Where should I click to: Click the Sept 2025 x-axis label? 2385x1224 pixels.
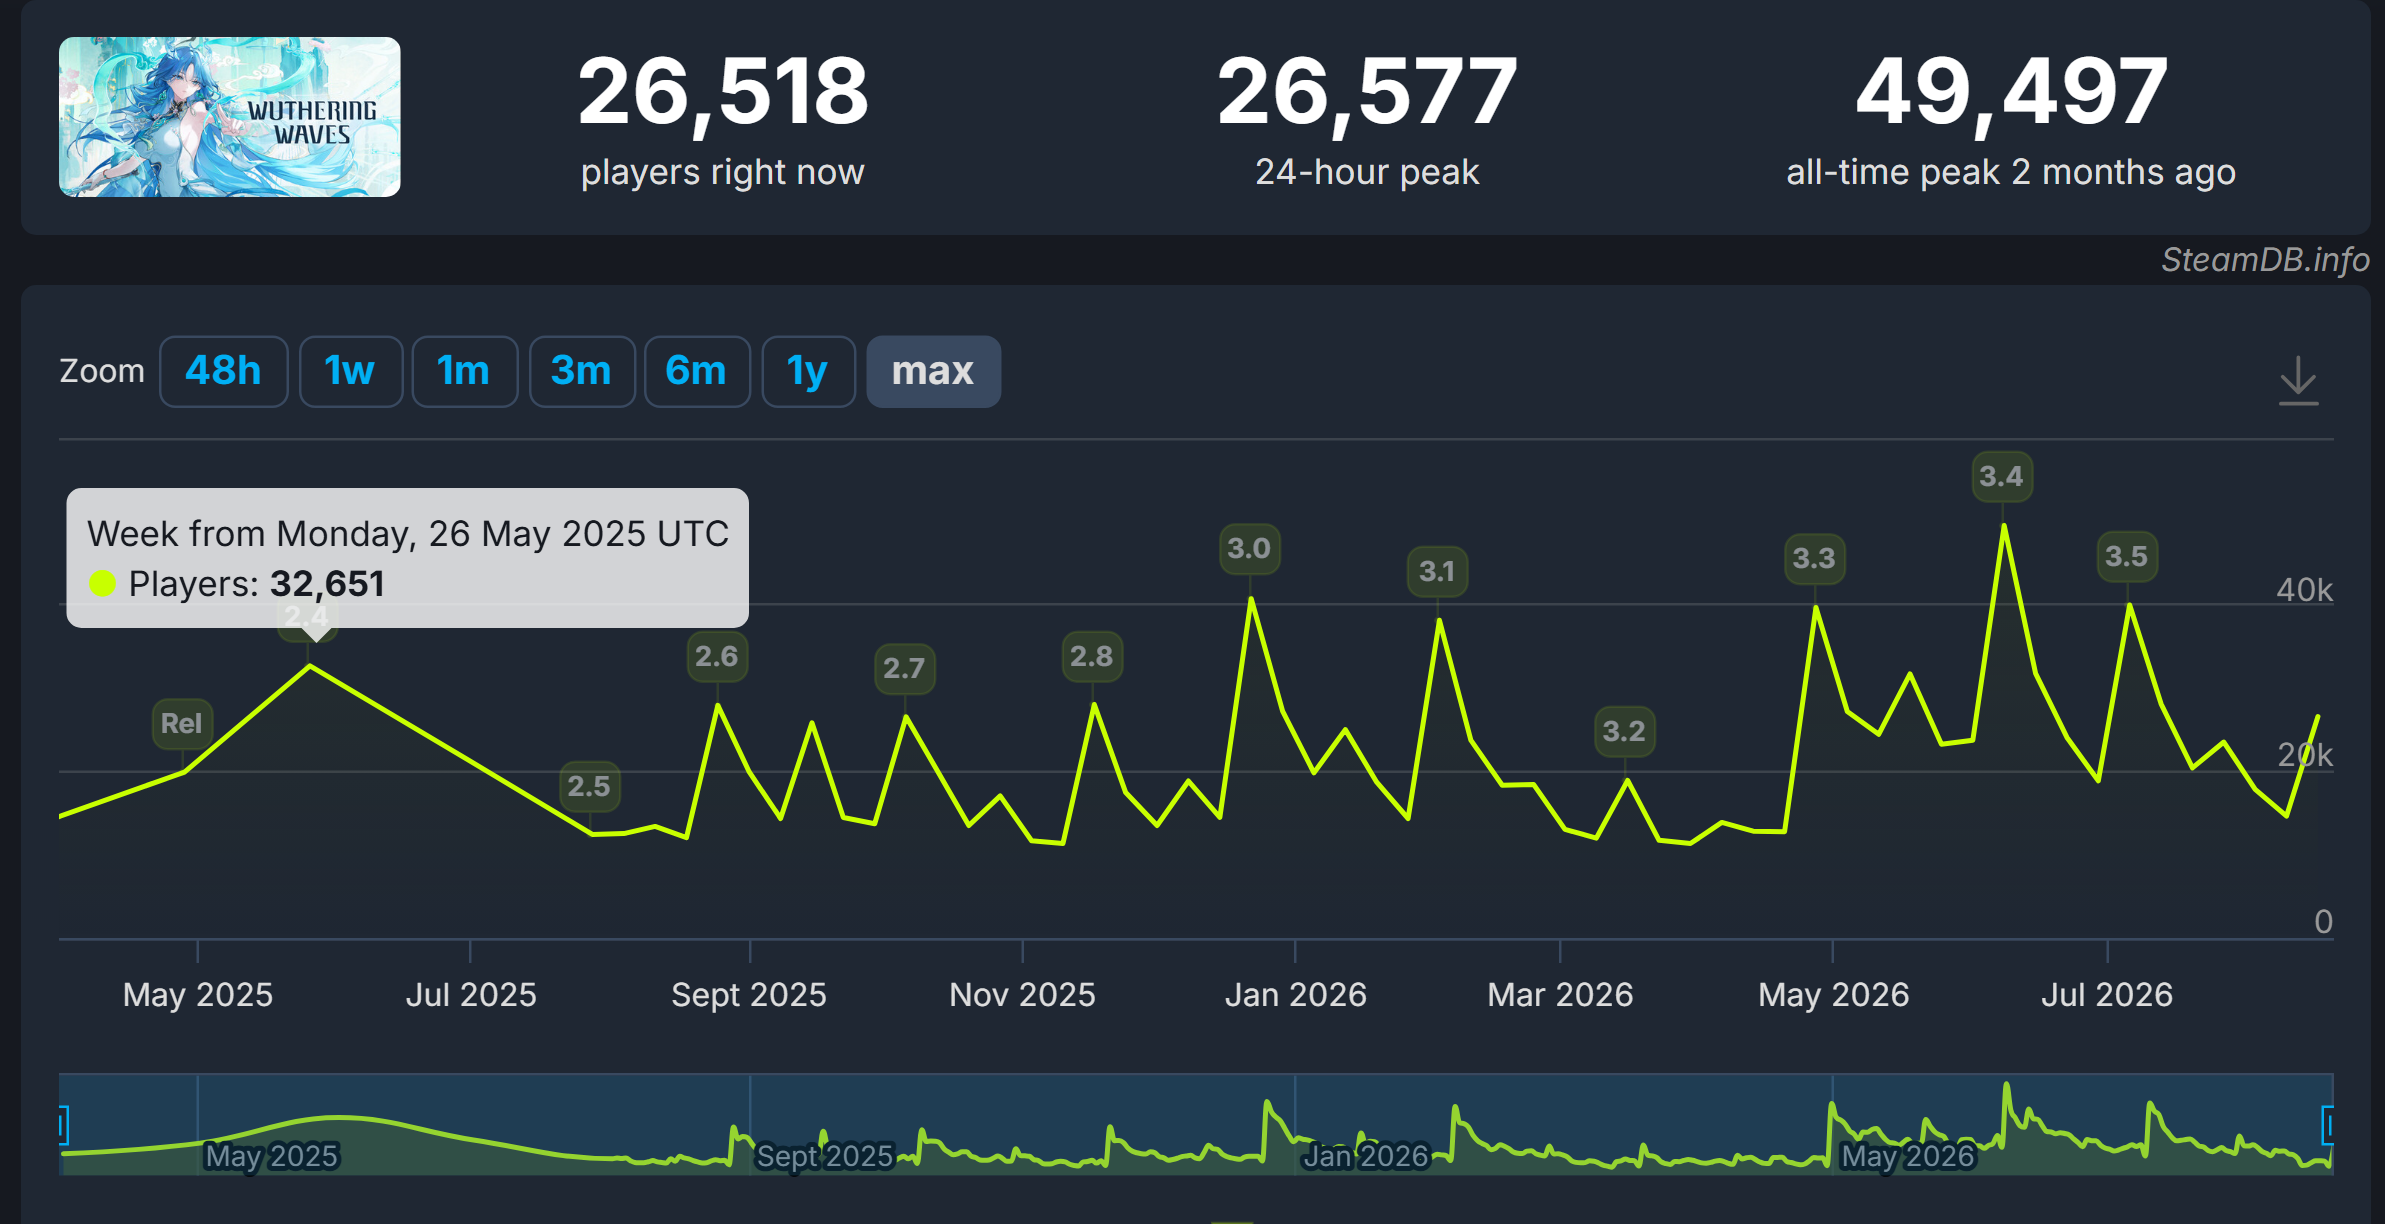pyautogui.click(x=749, y=995)
